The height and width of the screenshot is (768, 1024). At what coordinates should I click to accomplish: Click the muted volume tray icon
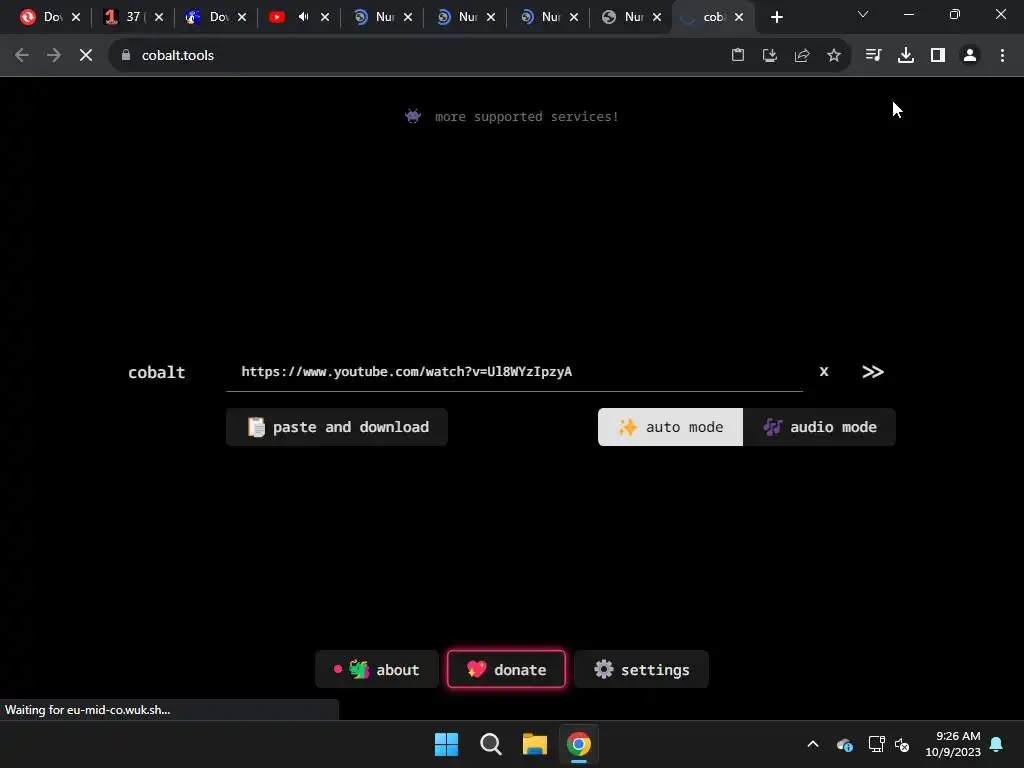(902, 744)
